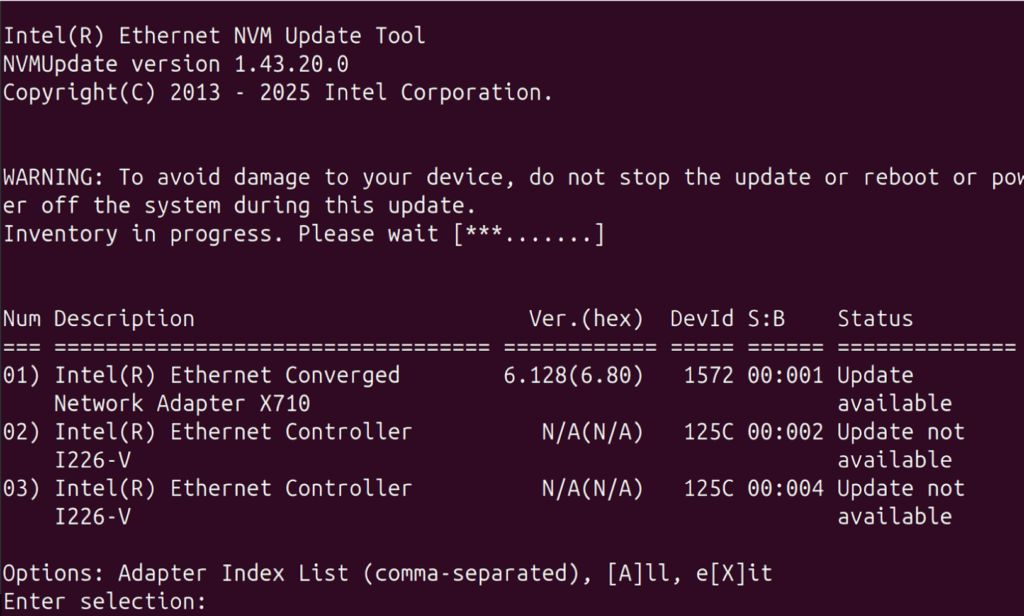Click the Ver.(hex) column header
Screen dimensions: 1024x616
point(586,319)
